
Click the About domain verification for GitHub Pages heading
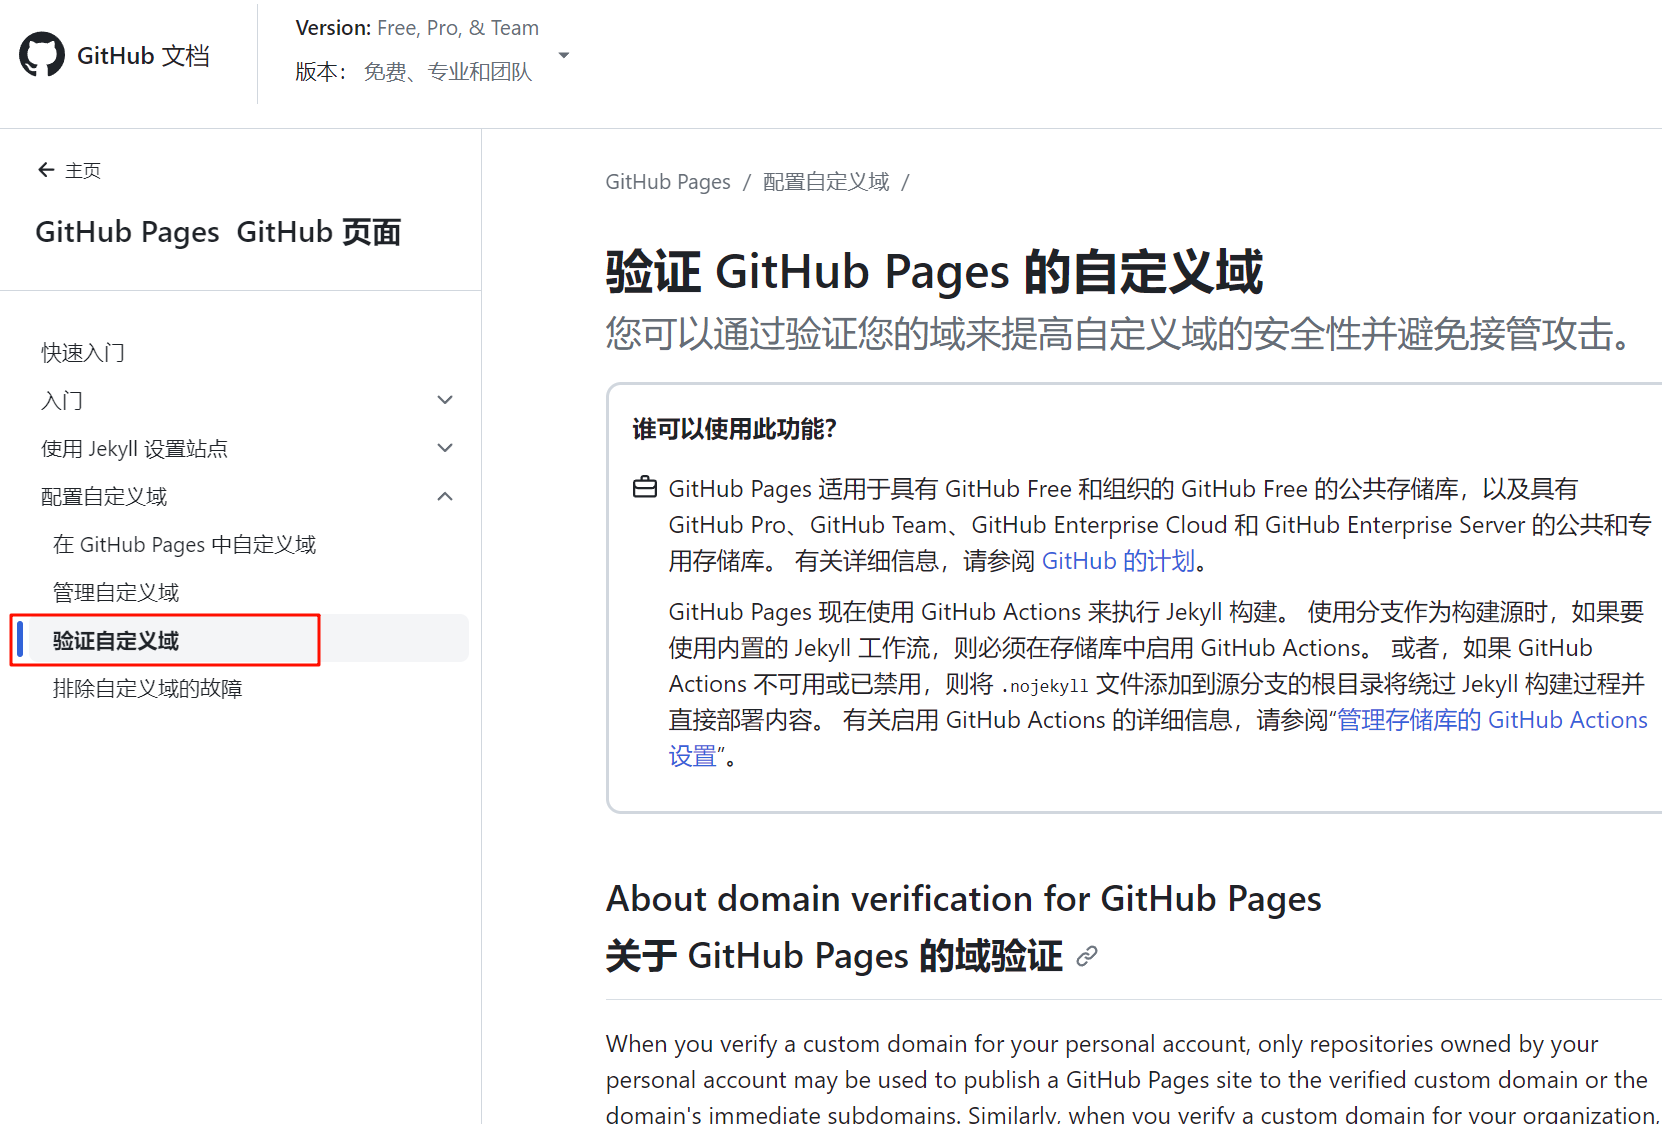(x=964, y=899)
